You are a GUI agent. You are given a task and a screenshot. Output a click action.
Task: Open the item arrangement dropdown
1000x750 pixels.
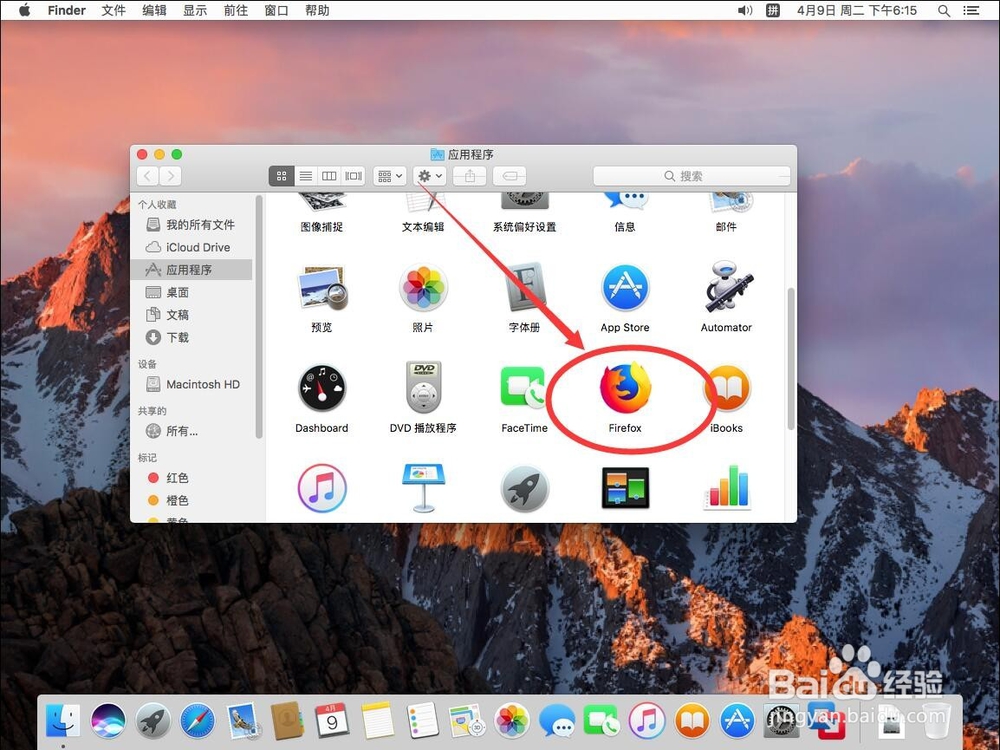pyautogui.click(x=390, y=176)
